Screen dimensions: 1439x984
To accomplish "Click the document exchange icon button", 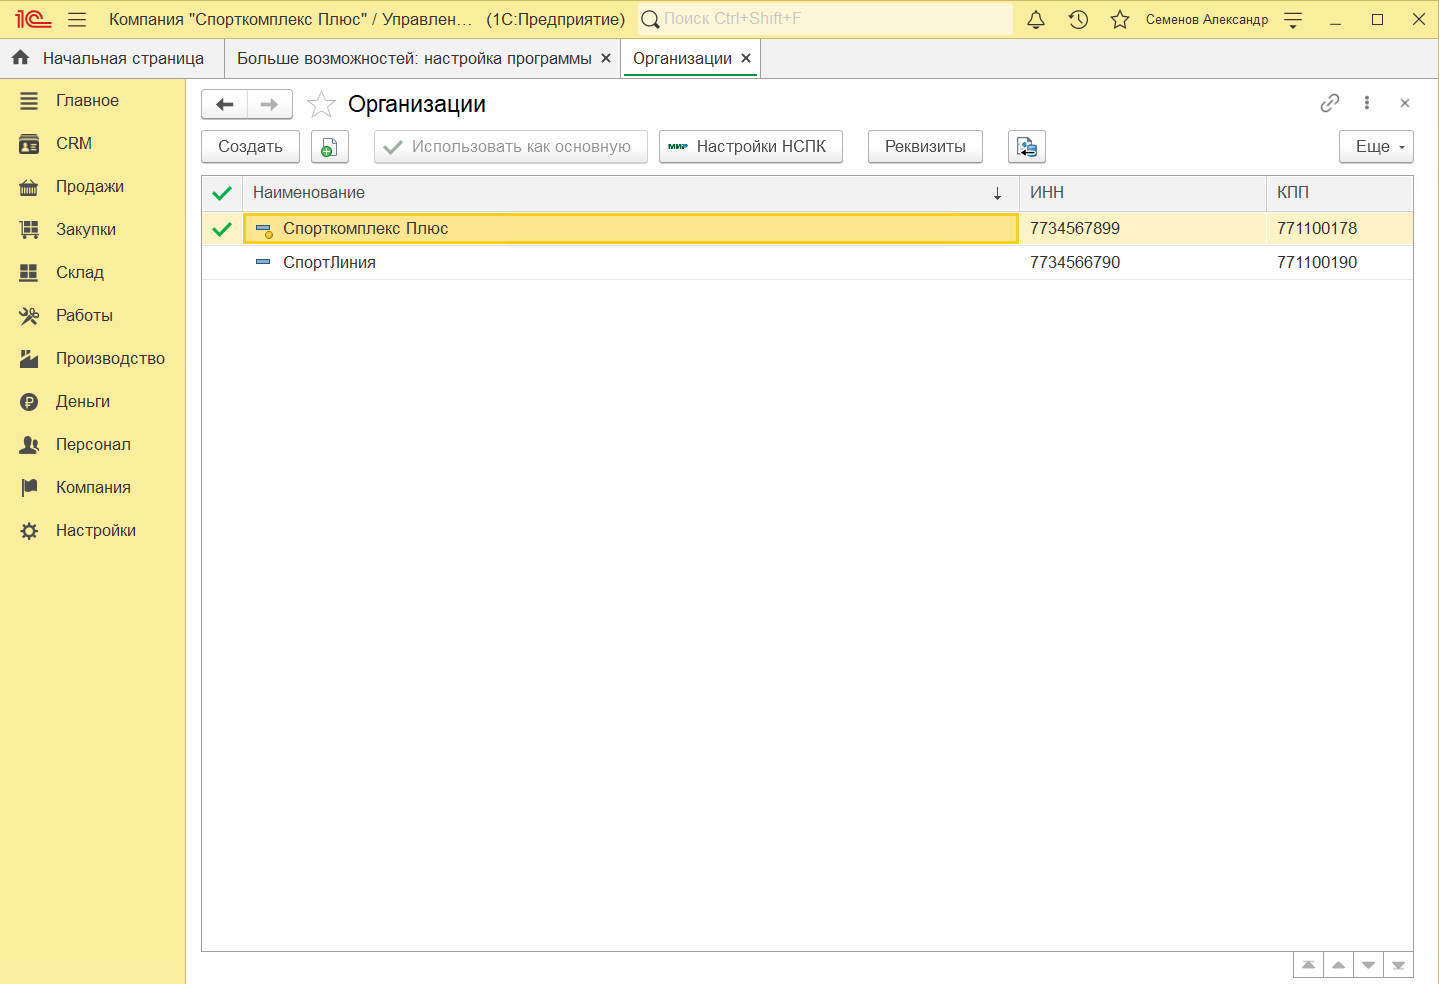I will click(x=1027, y=147).
